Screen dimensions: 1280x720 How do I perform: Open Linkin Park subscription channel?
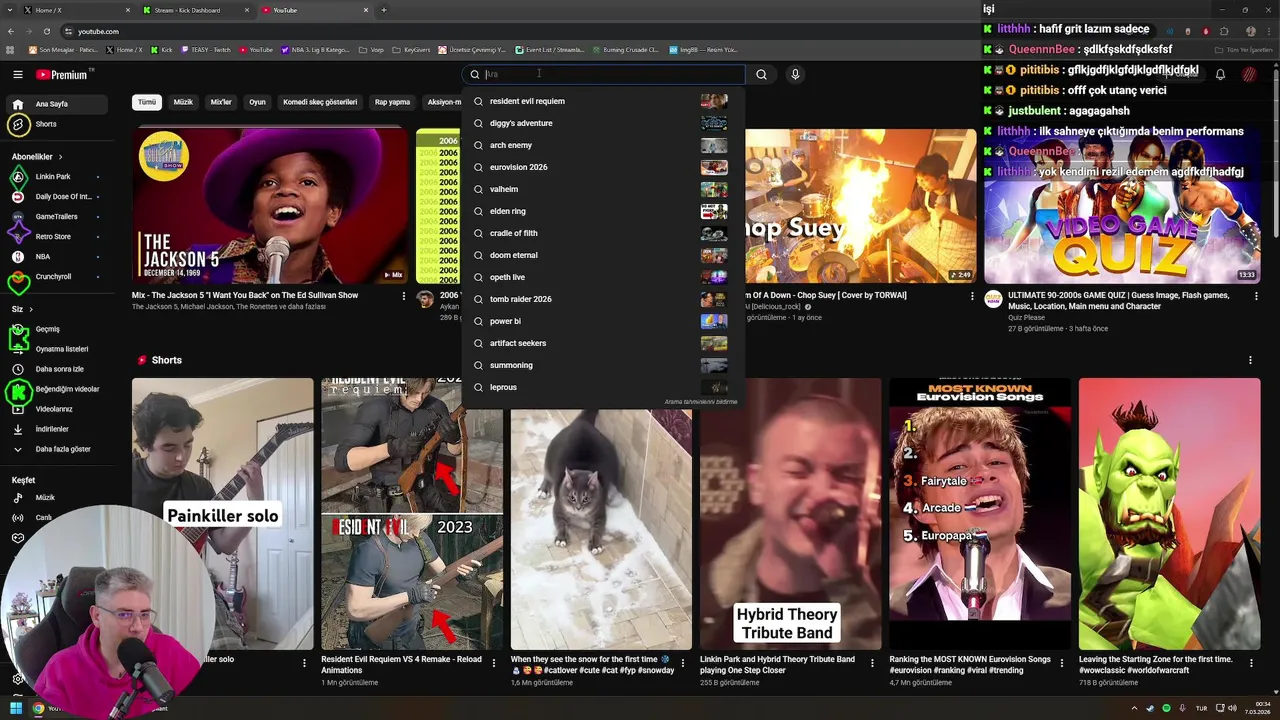pyautogui.click(x=58, y=177)
